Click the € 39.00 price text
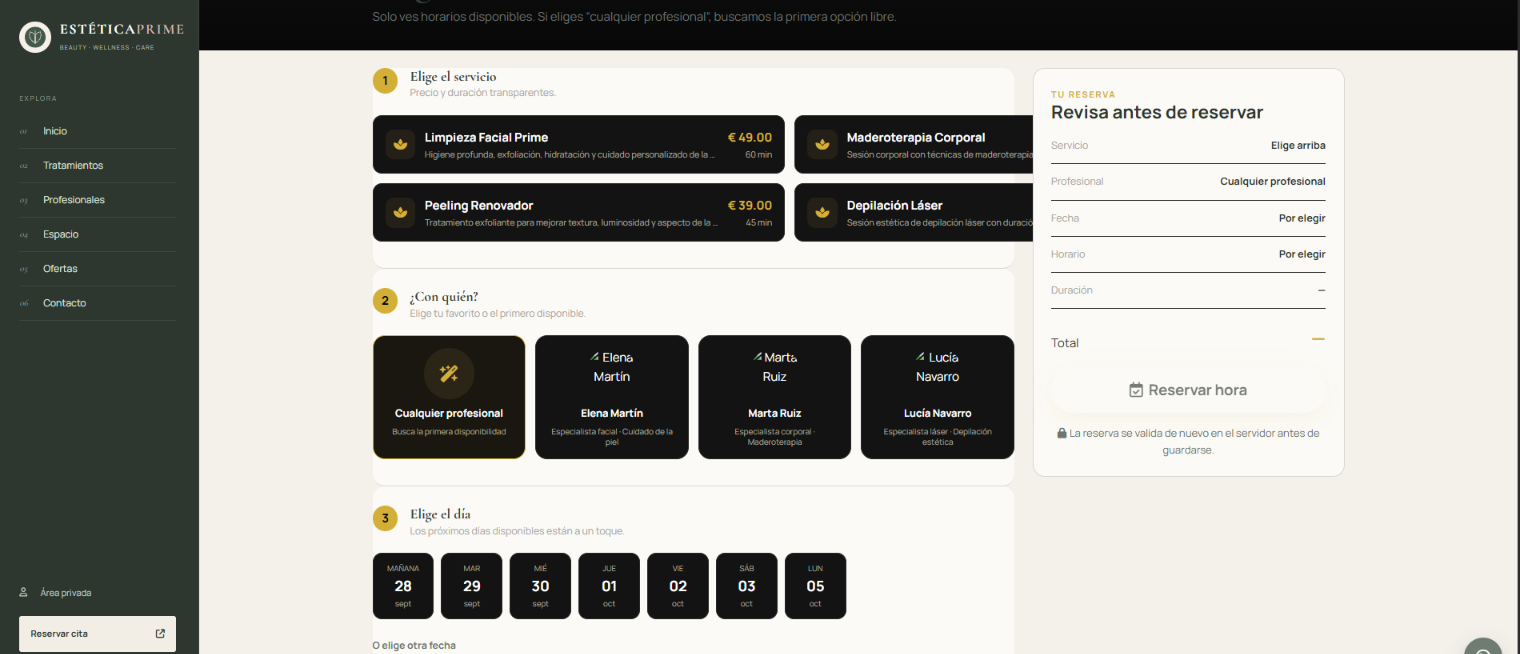The width and height of the screenshot is (1520, 654). coord(750,205)
